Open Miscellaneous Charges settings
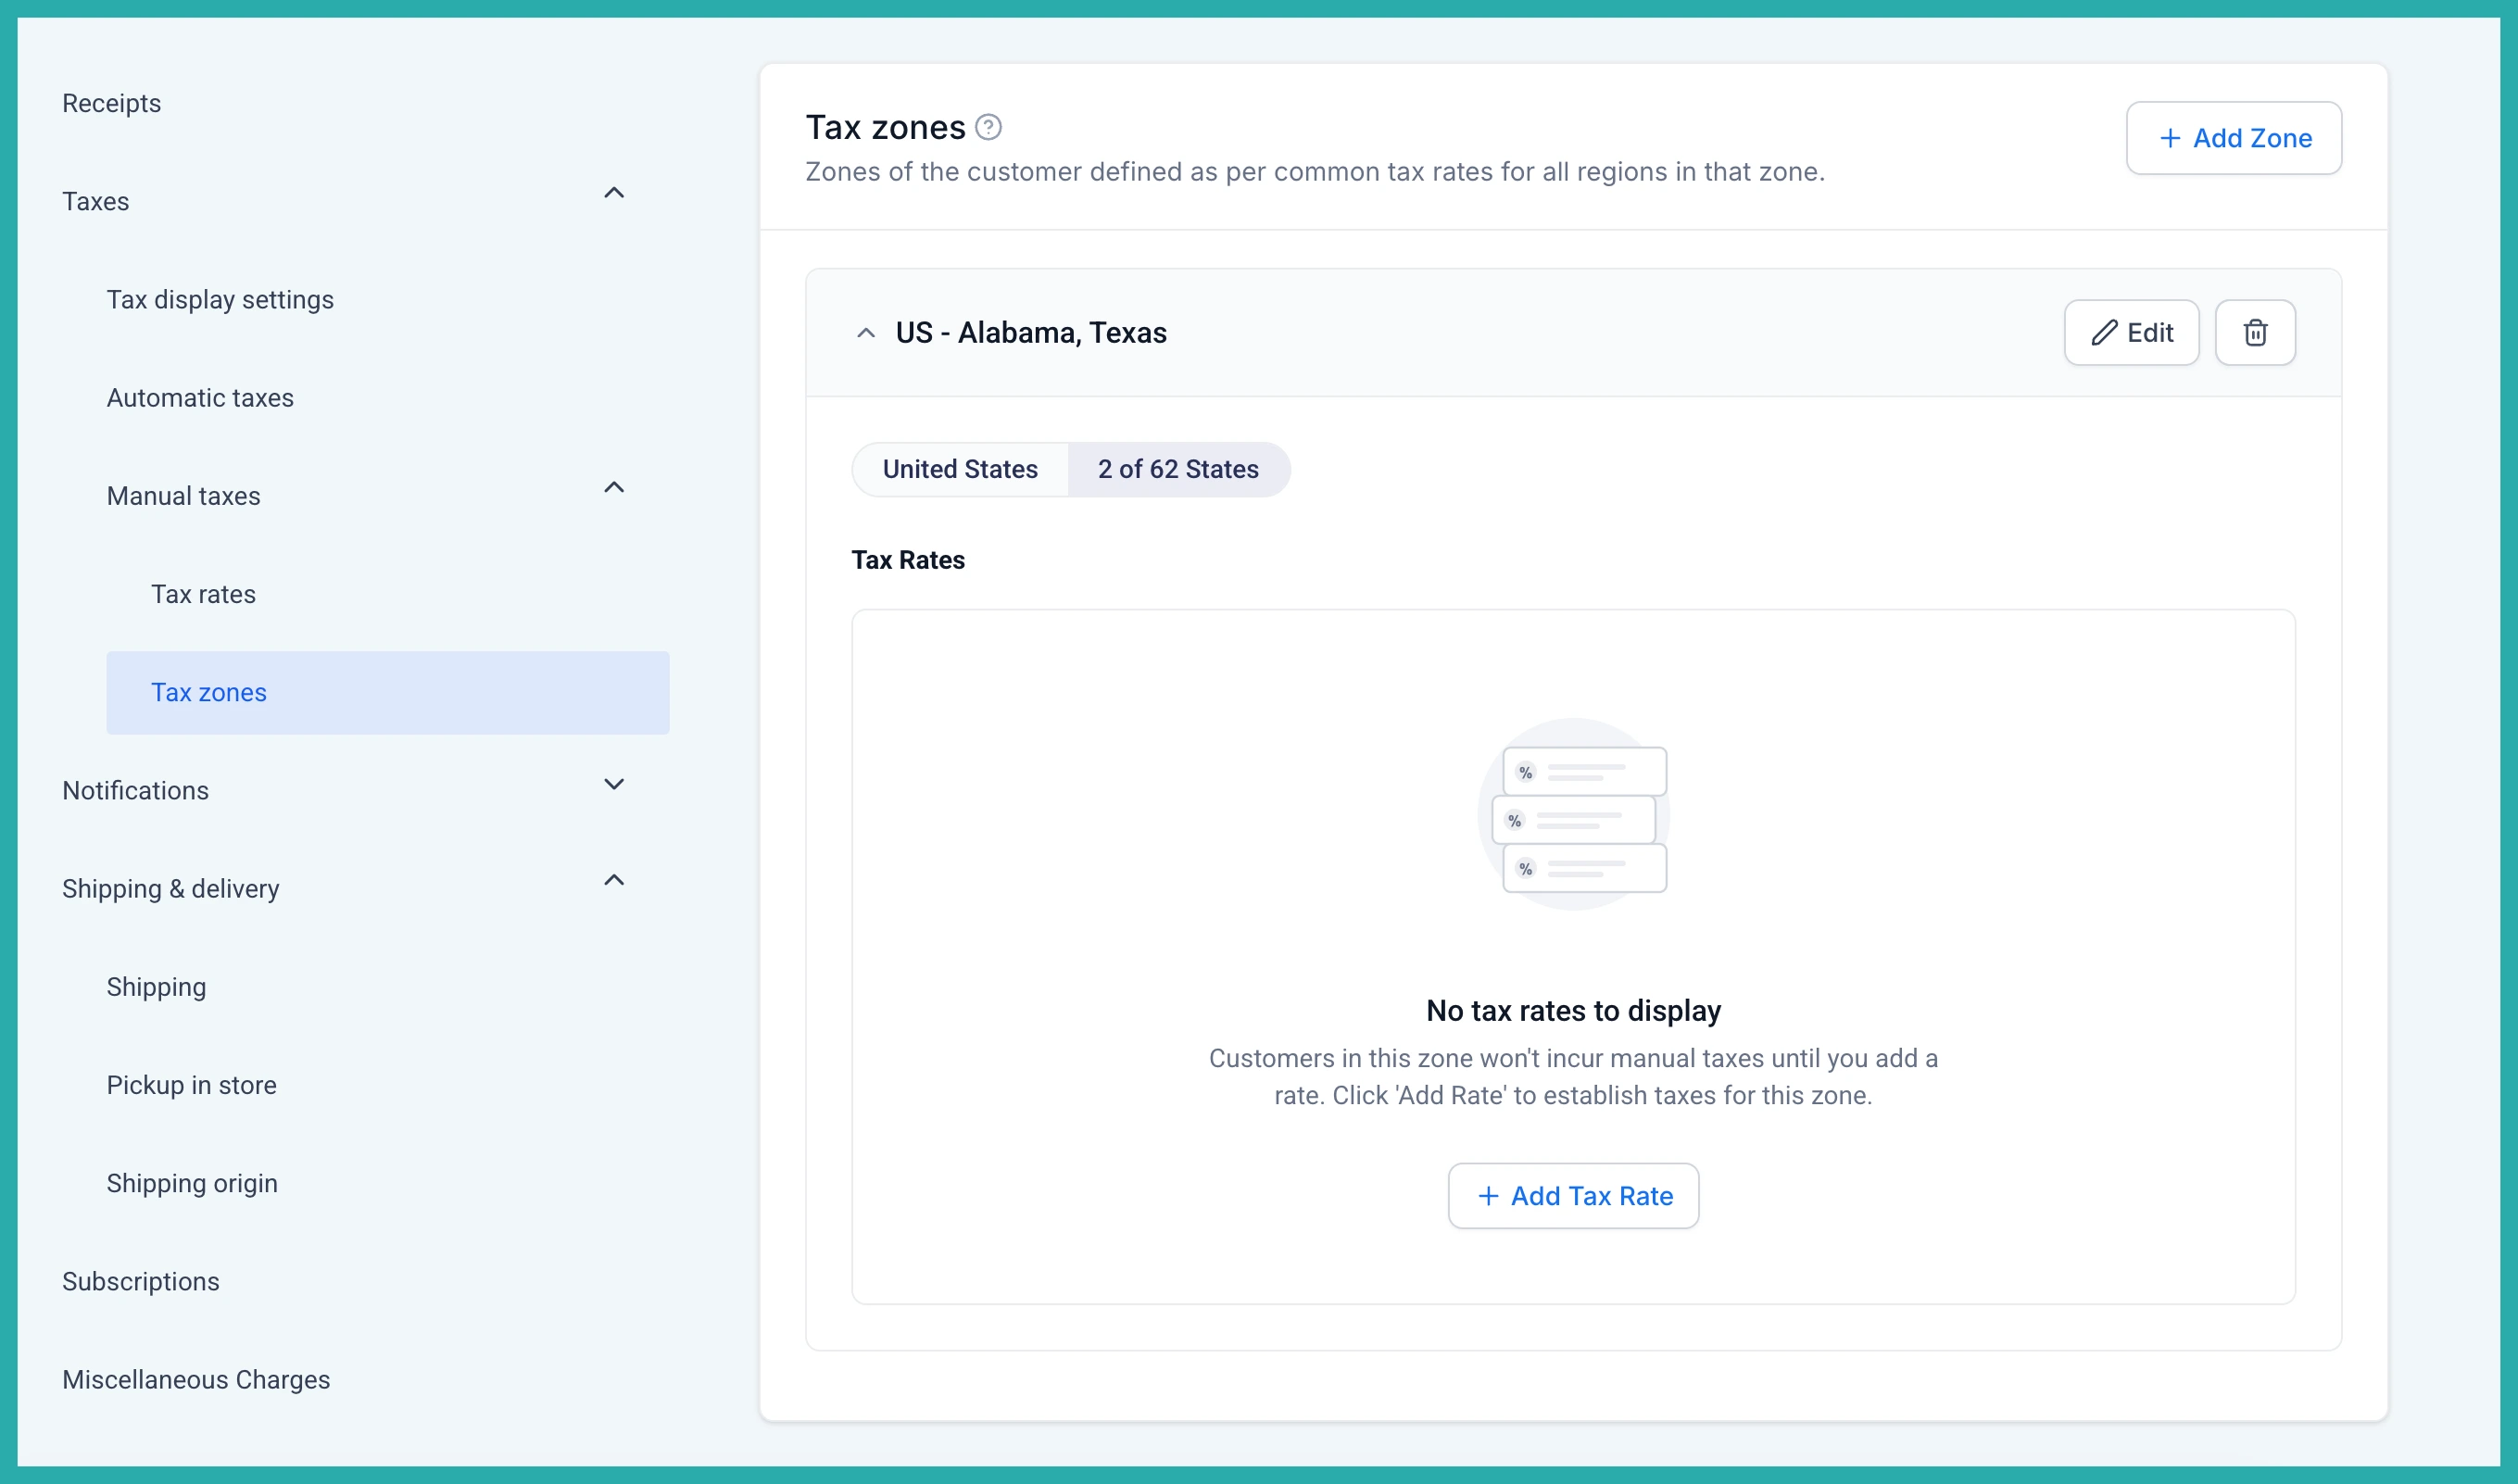The height and width of the screenshot is (1484, 2518). pos(196,1379)
